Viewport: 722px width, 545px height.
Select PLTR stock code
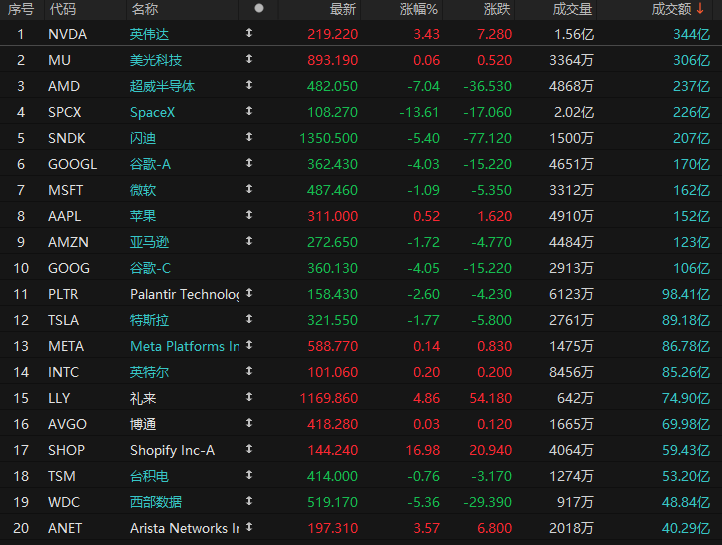(63, 294)
